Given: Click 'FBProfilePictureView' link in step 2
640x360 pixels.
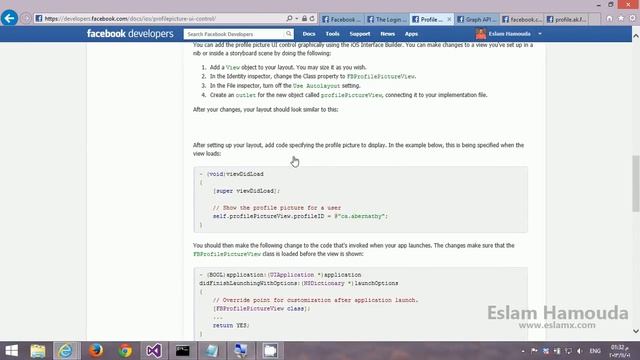Looking at the screenshot, I should click(380, 77).
